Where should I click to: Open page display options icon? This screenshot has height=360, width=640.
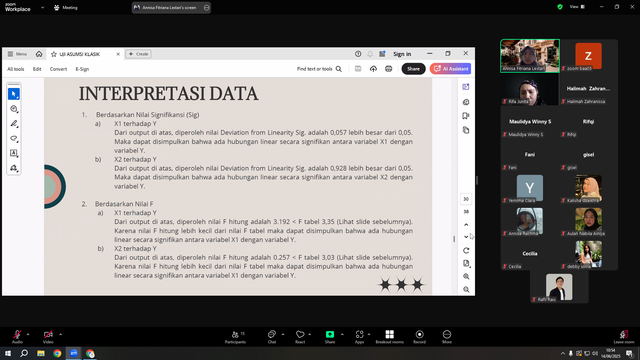coord(466,263)
